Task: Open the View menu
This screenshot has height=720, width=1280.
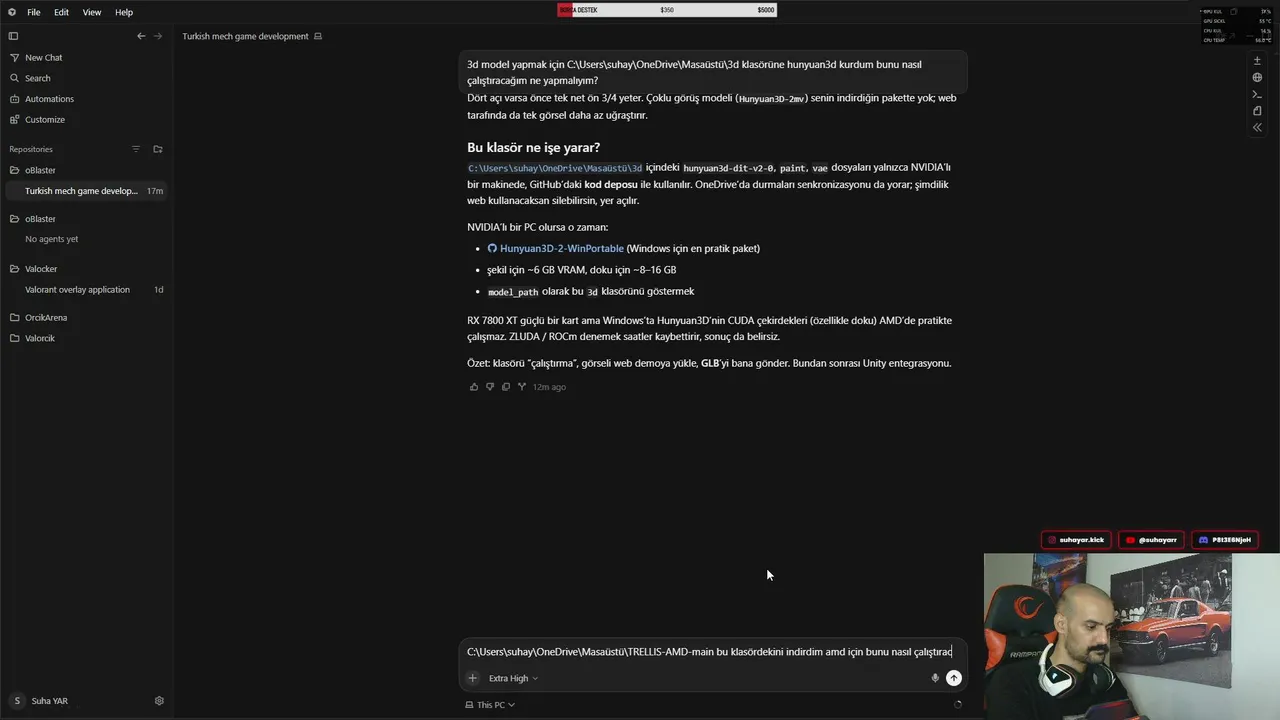Action: (92, 12)
